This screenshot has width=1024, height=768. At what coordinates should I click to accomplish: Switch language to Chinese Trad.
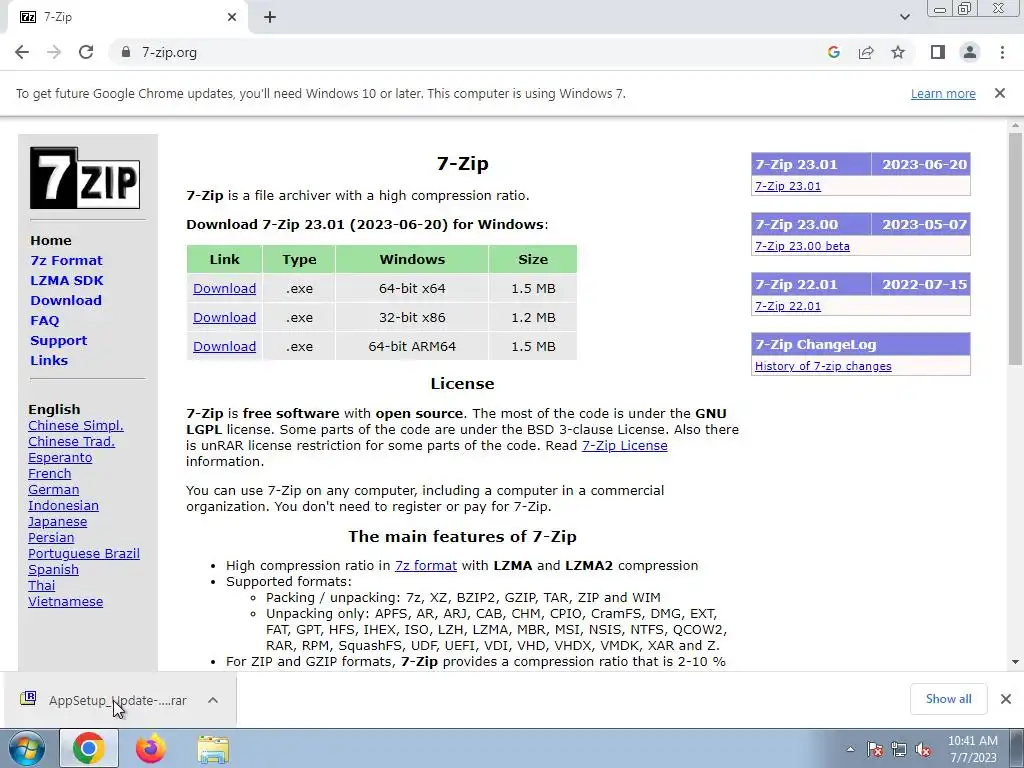[x=71, y=441]
